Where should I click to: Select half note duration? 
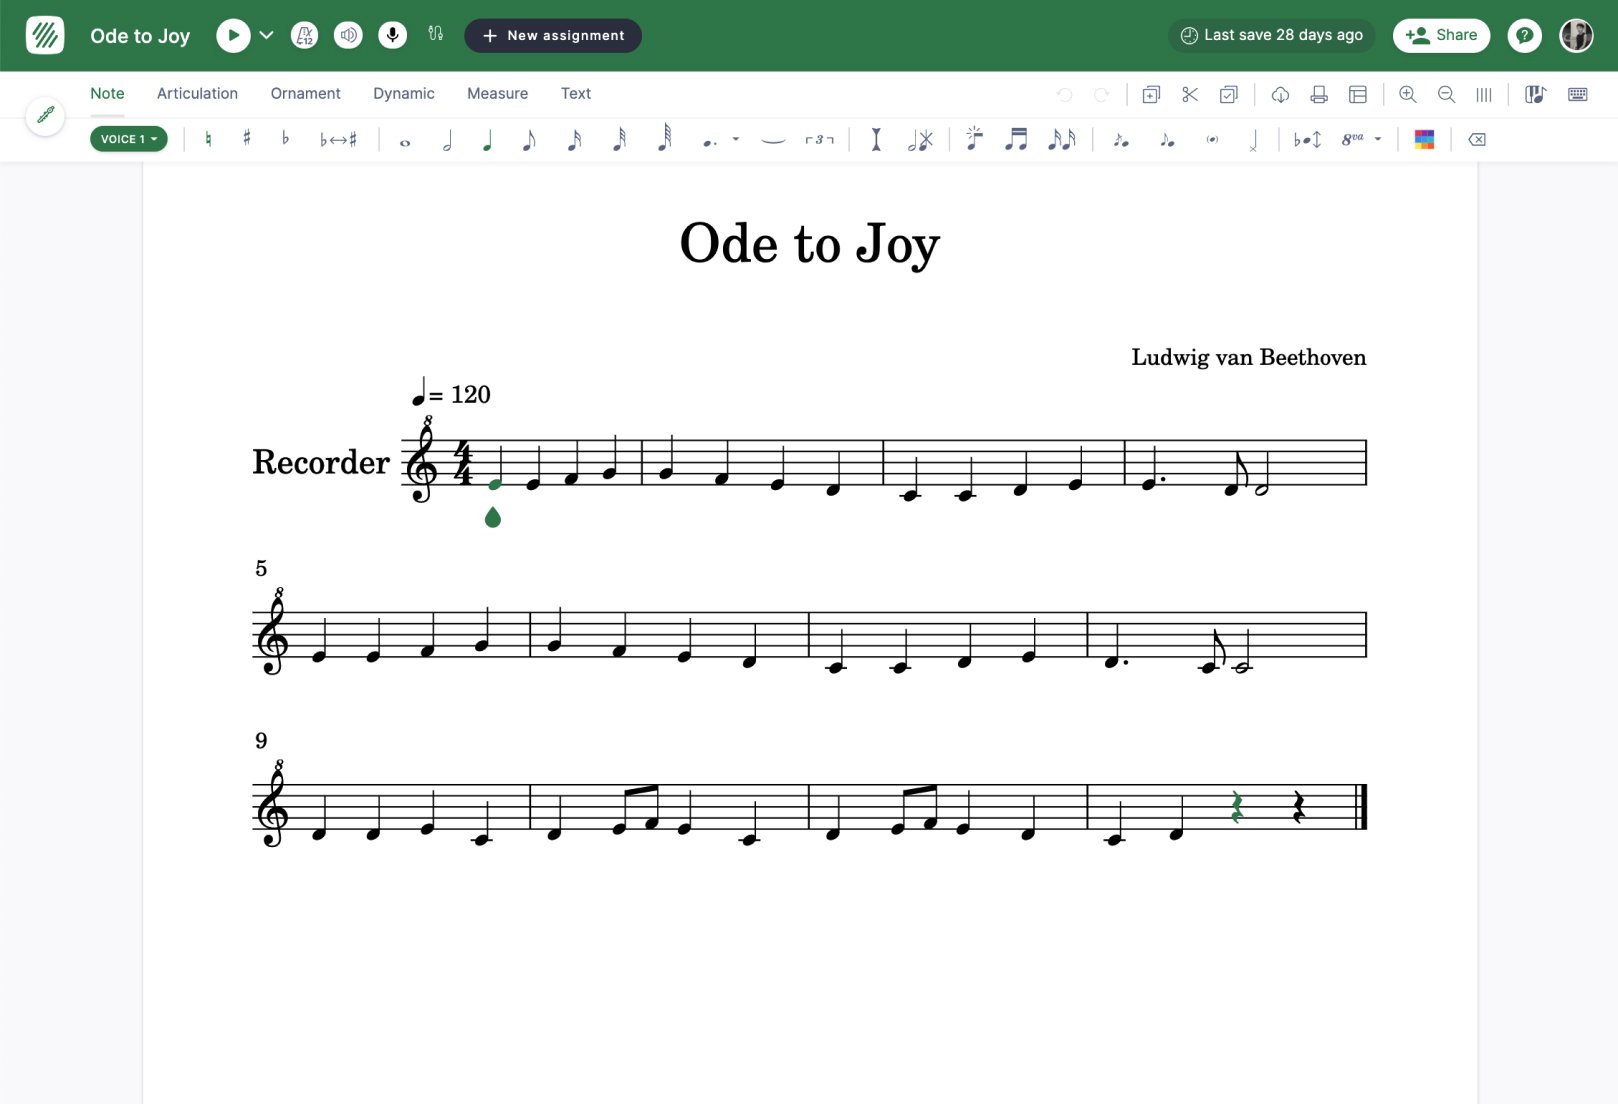coord(447,140)
